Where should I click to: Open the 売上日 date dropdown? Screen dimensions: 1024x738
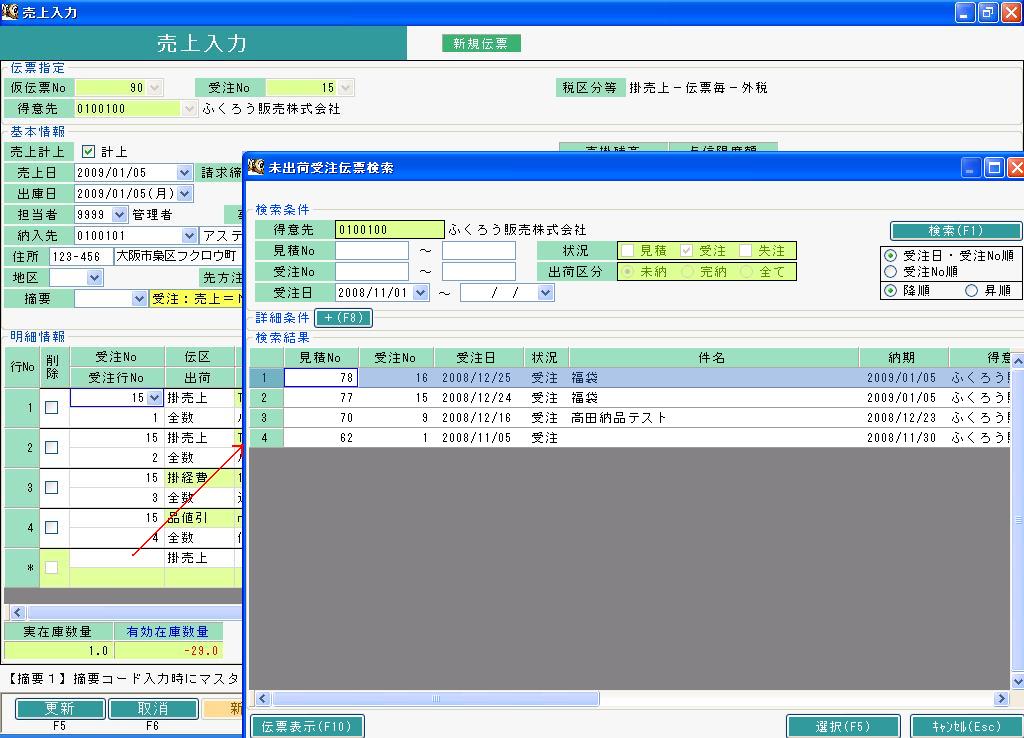[184, 172]
